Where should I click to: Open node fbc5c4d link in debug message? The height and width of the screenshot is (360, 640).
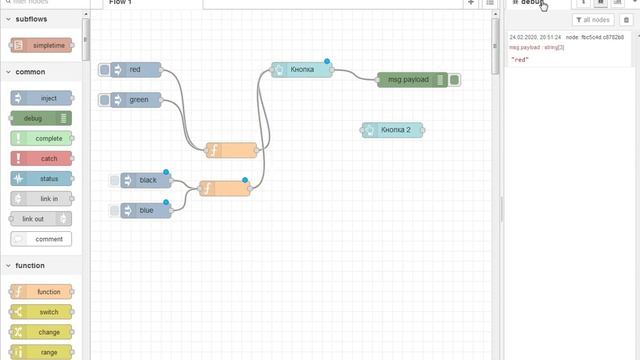coord(595,37)
